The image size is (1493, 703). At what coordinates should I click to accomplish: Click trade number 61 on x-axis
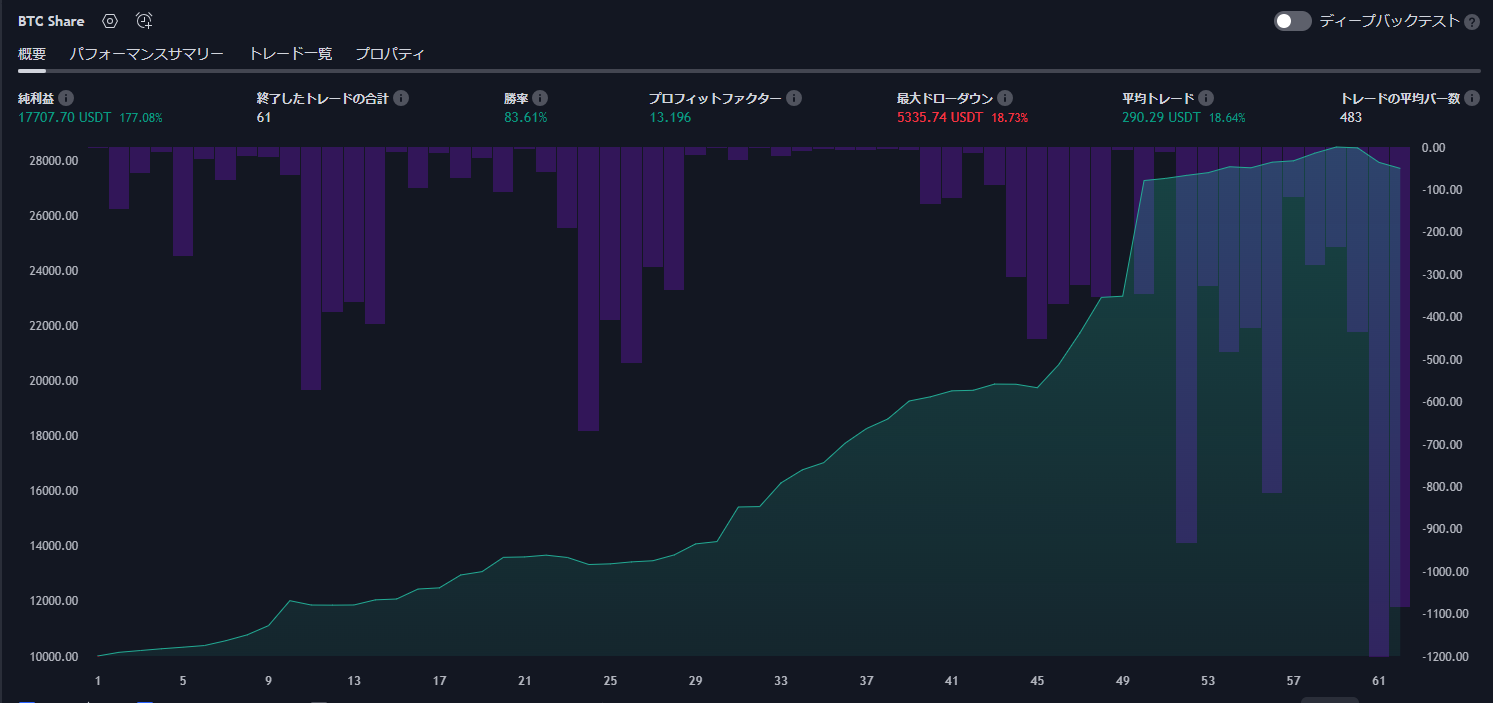(x=1379, y=681)
